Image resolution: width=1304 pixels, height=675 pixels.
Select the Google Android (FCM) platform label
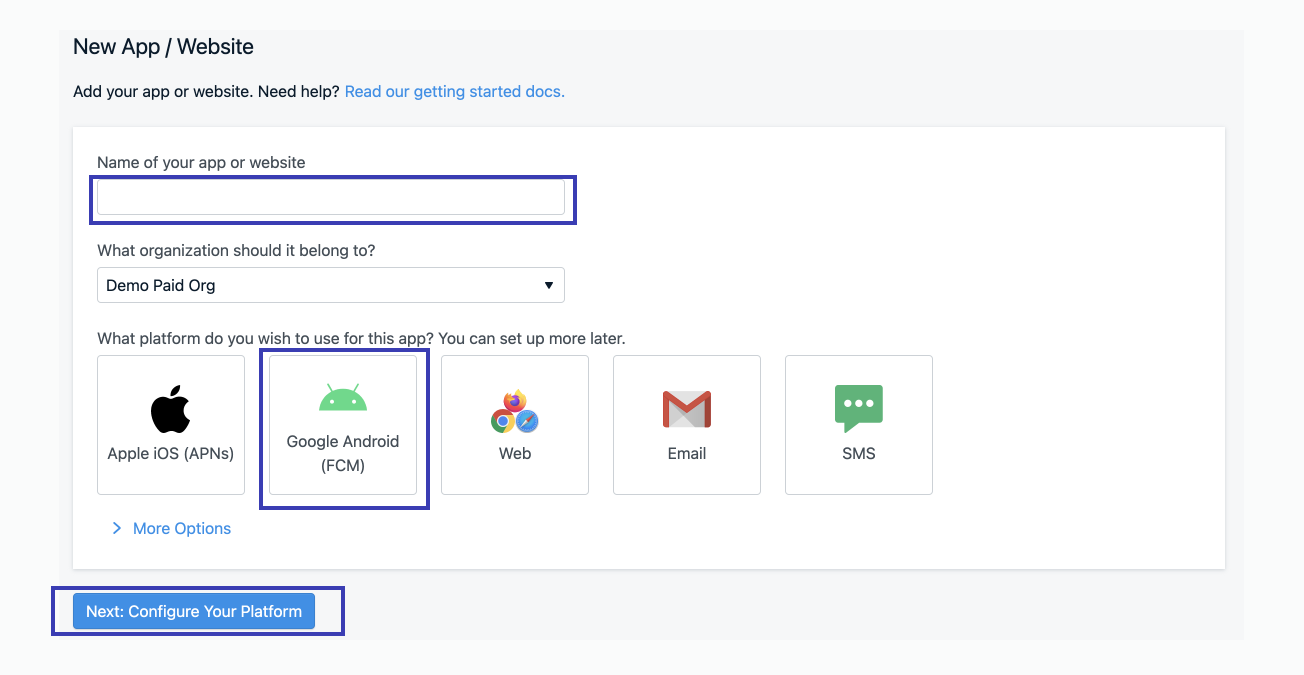pos(343,453)
